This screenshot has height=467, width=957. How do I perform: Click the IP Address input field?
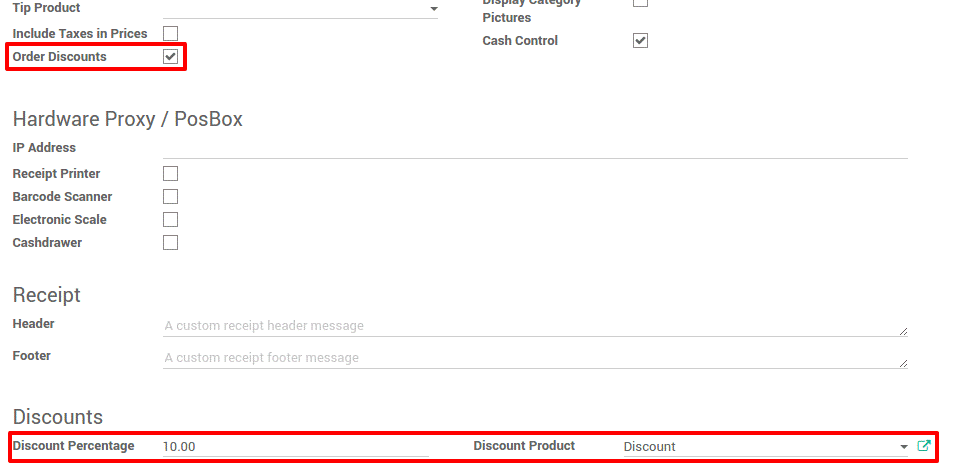[535, 148]
